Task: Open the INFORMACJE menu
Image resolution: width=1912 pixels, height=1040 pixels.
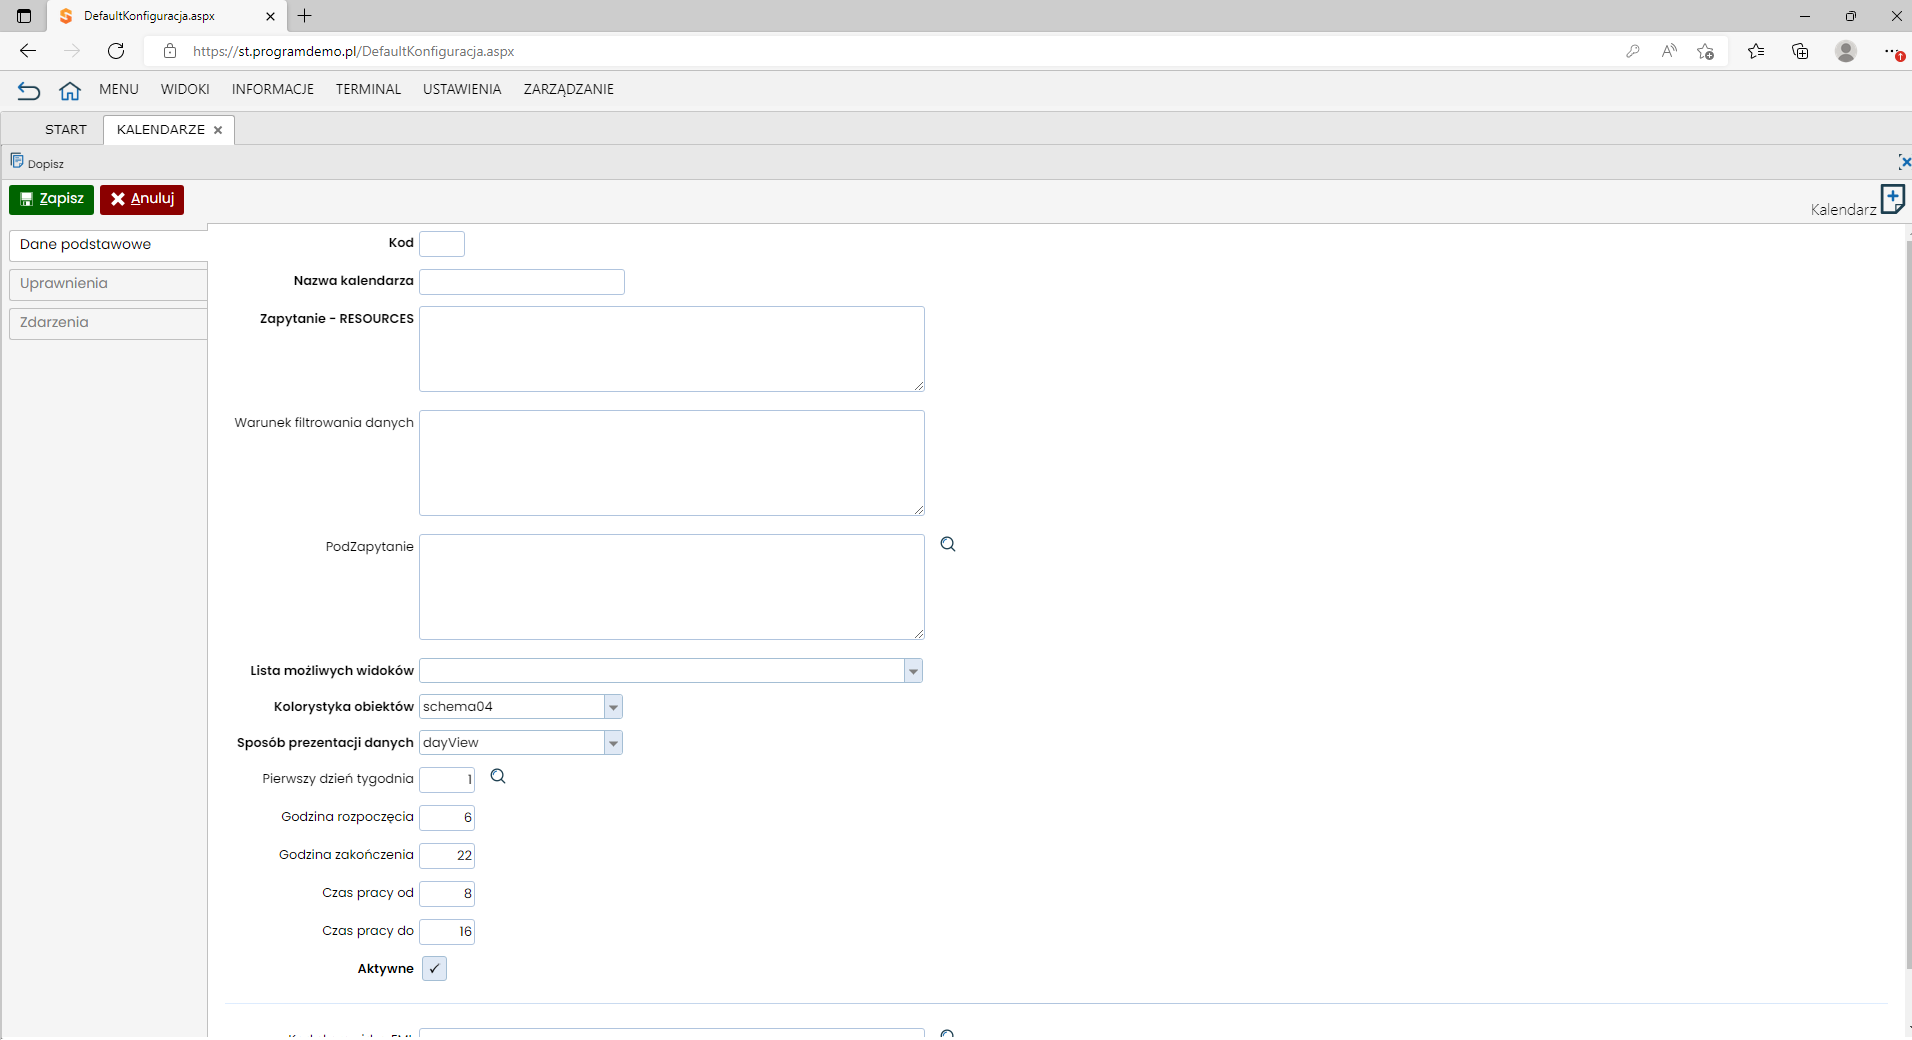Action: coord(273,90)
